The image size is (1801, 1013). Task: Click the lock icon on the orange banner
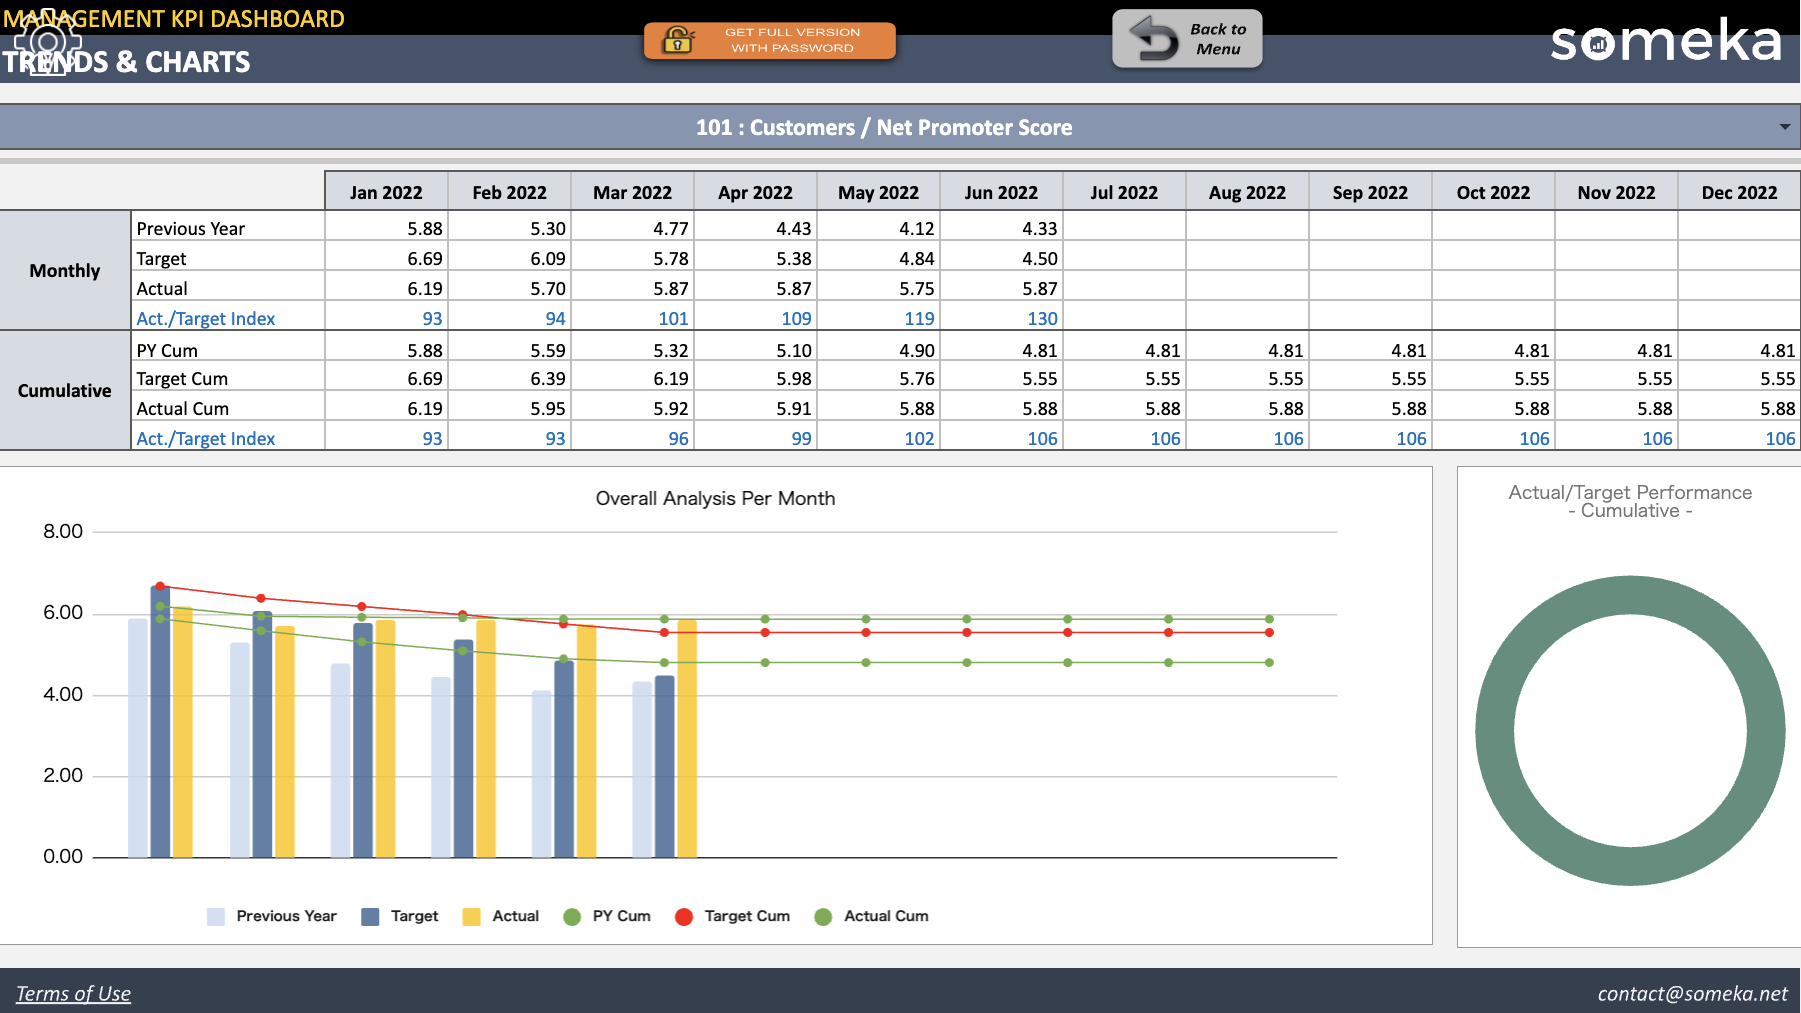676,41
